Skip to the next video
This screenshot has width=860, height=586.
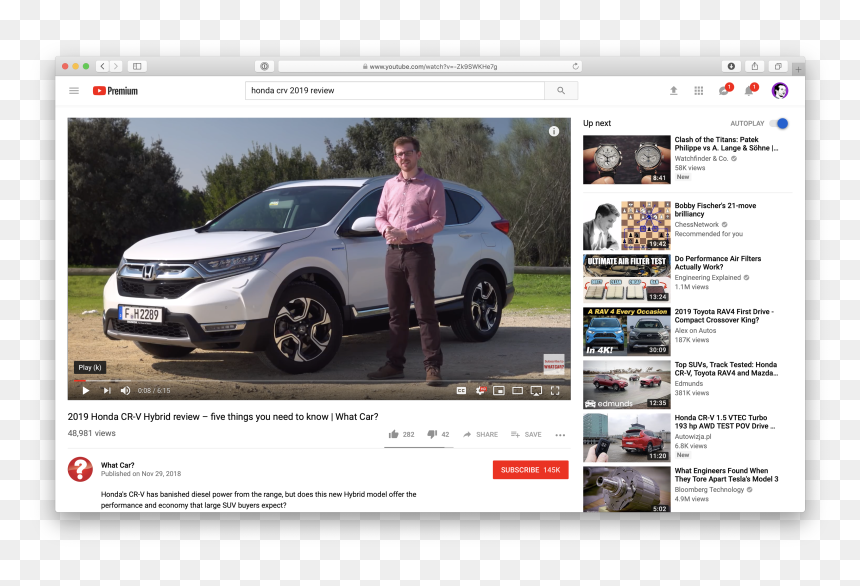(x=106, y=391)
